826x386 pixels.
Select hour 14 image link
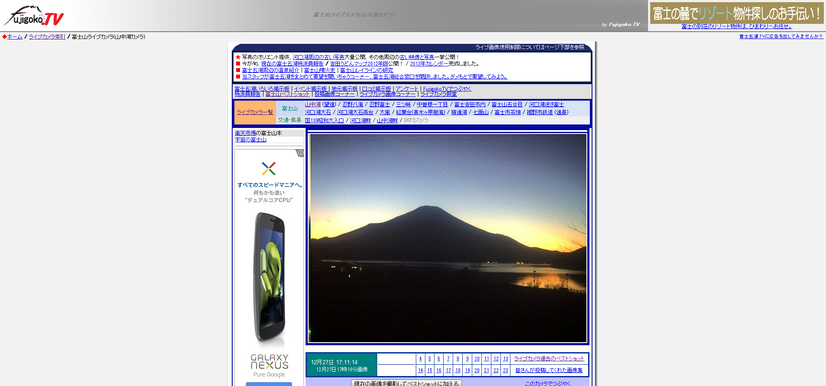[x=420, y=371]
